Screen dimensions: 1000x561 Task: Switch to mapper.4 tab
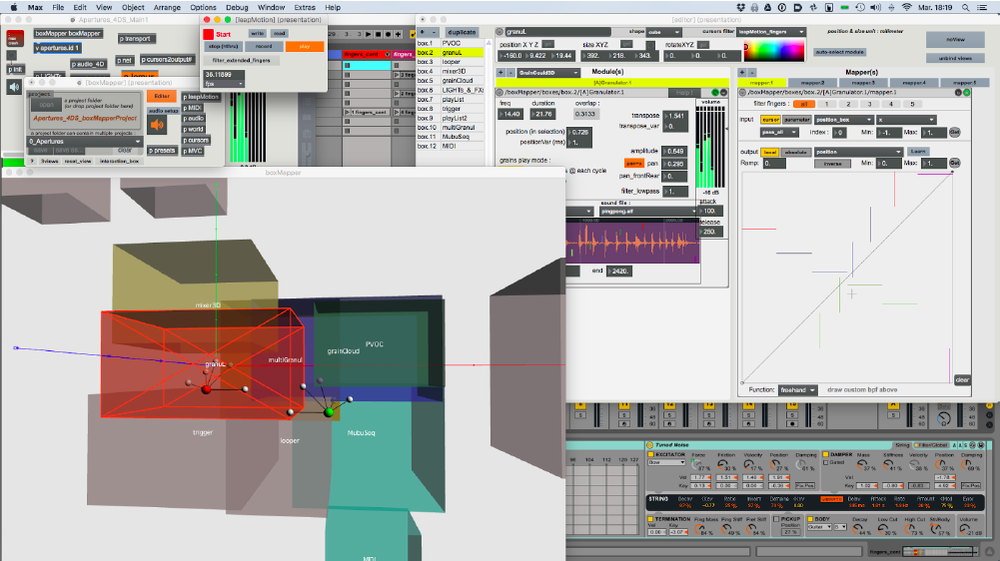click(x=913, y=83)
